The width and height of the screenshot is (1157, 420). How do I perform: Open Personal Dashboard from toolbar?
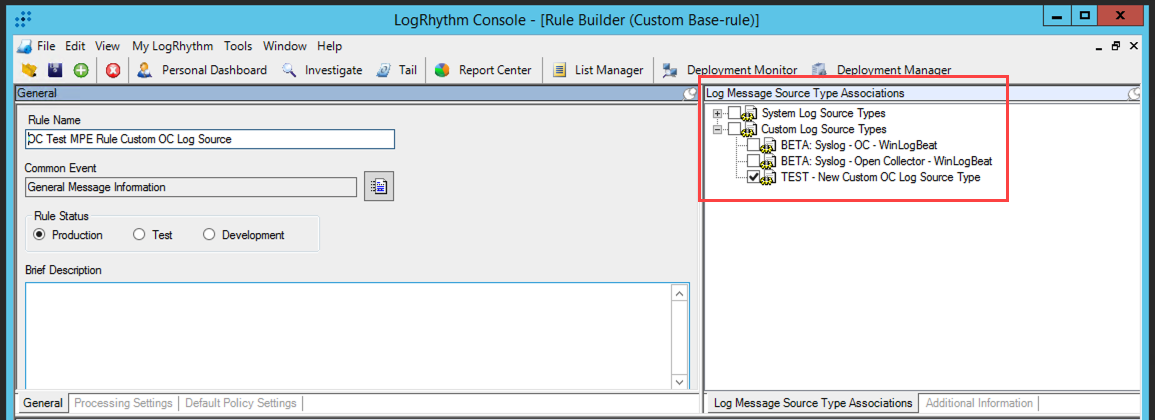203,70
